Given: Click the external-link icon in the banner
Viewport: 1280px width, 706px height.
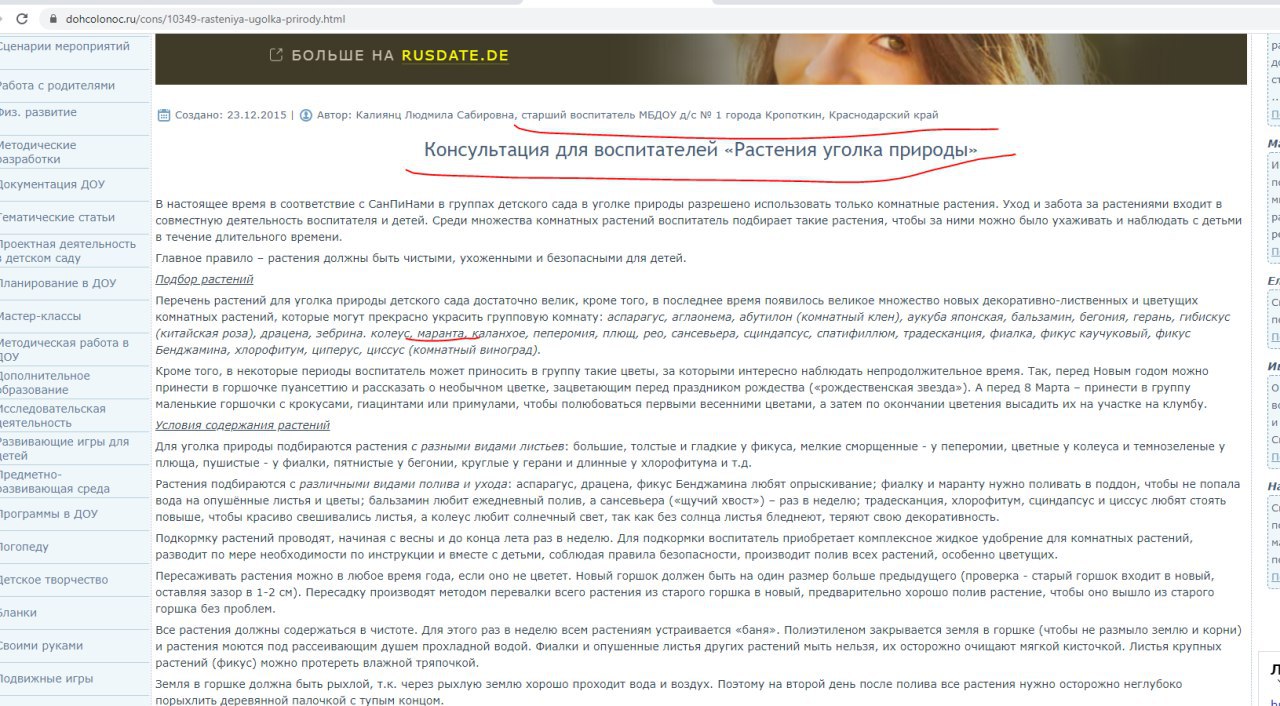Looking at the screenshot, I should (276, 55).
